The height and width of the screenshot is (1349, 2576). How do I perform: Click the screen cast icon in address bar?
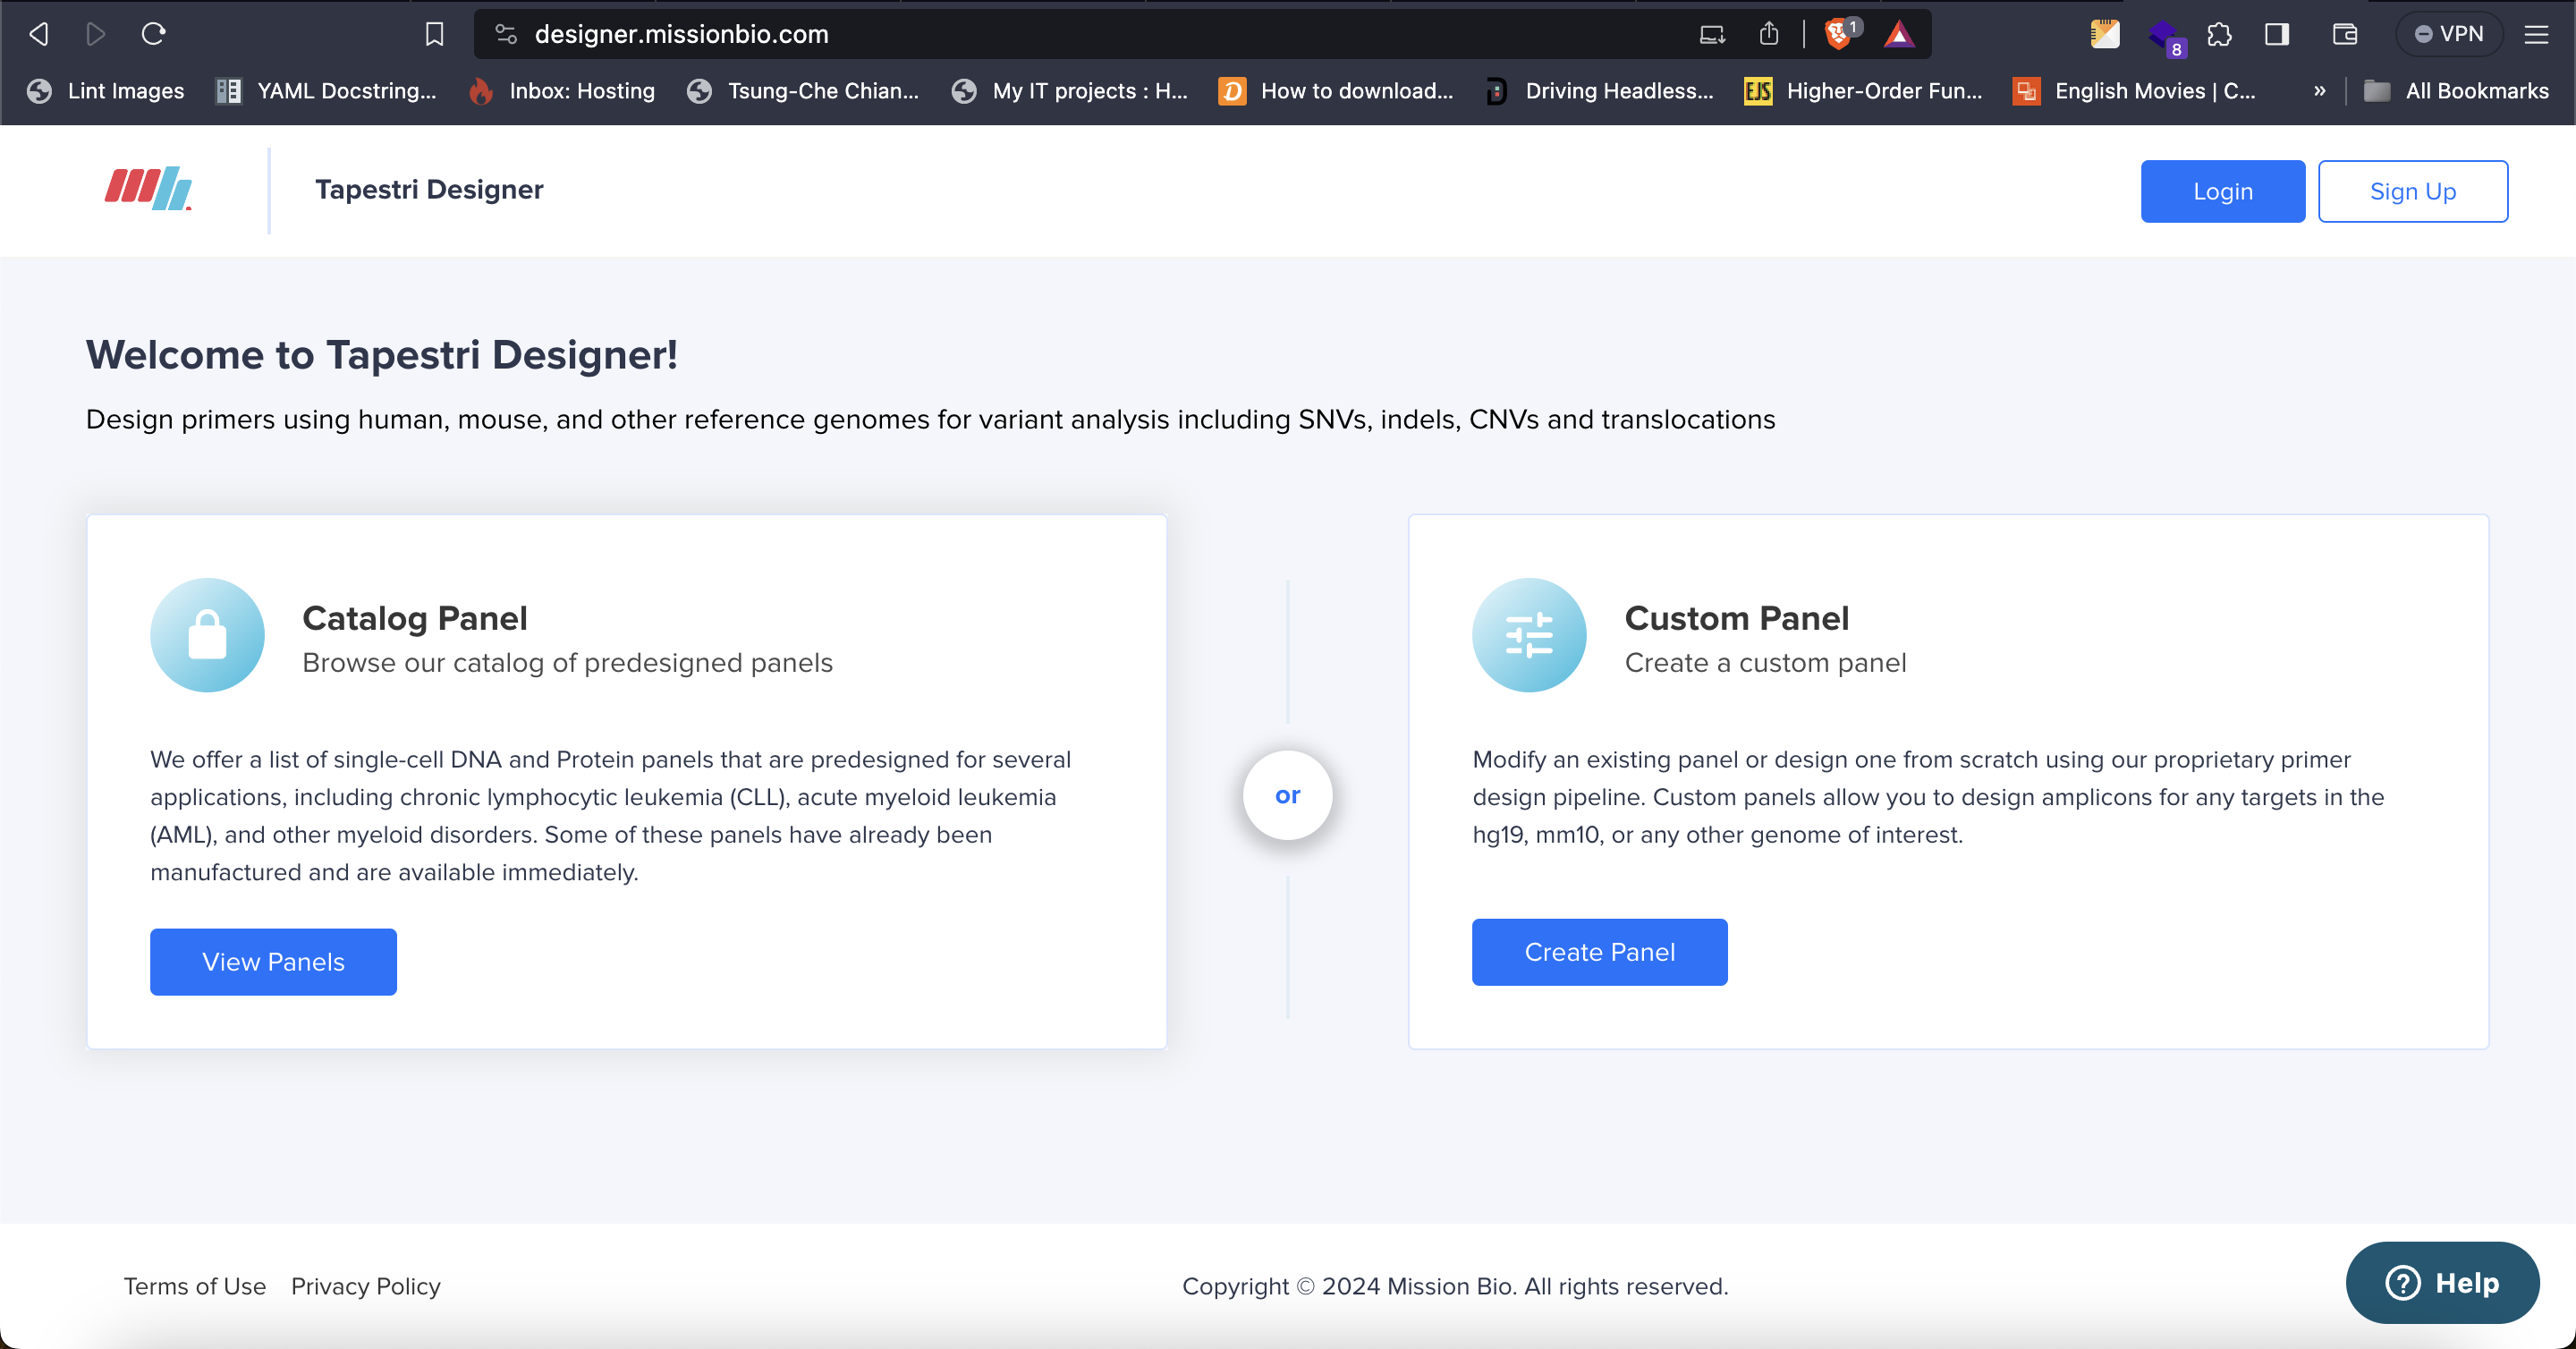1712,34
